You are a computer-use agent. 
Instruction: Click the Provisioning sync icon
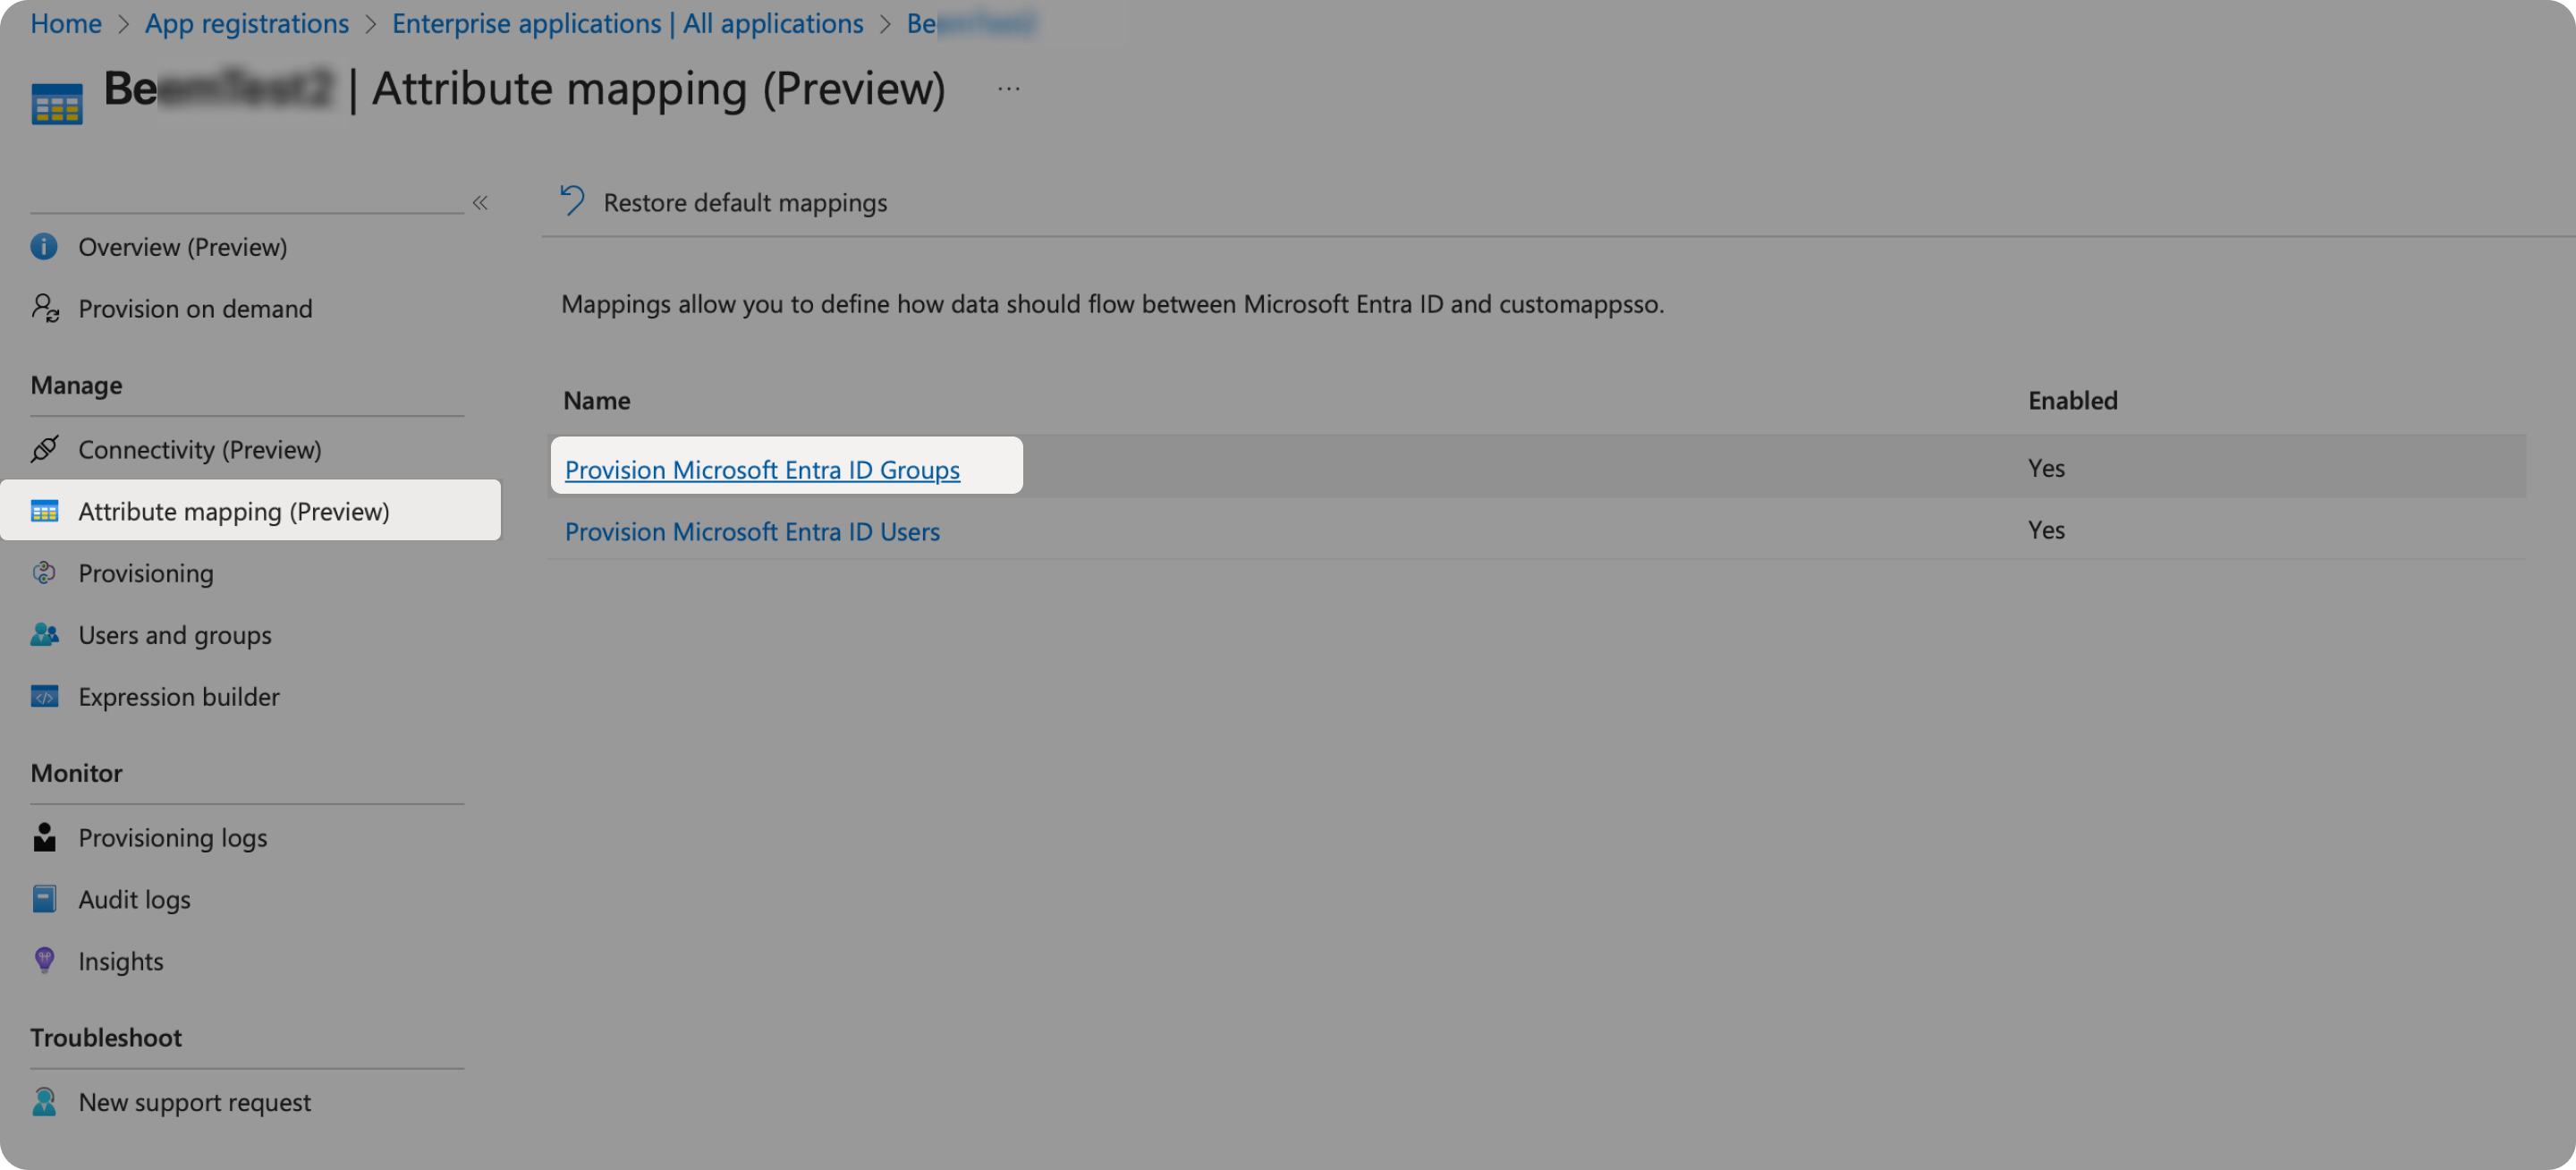coord(44,573)
